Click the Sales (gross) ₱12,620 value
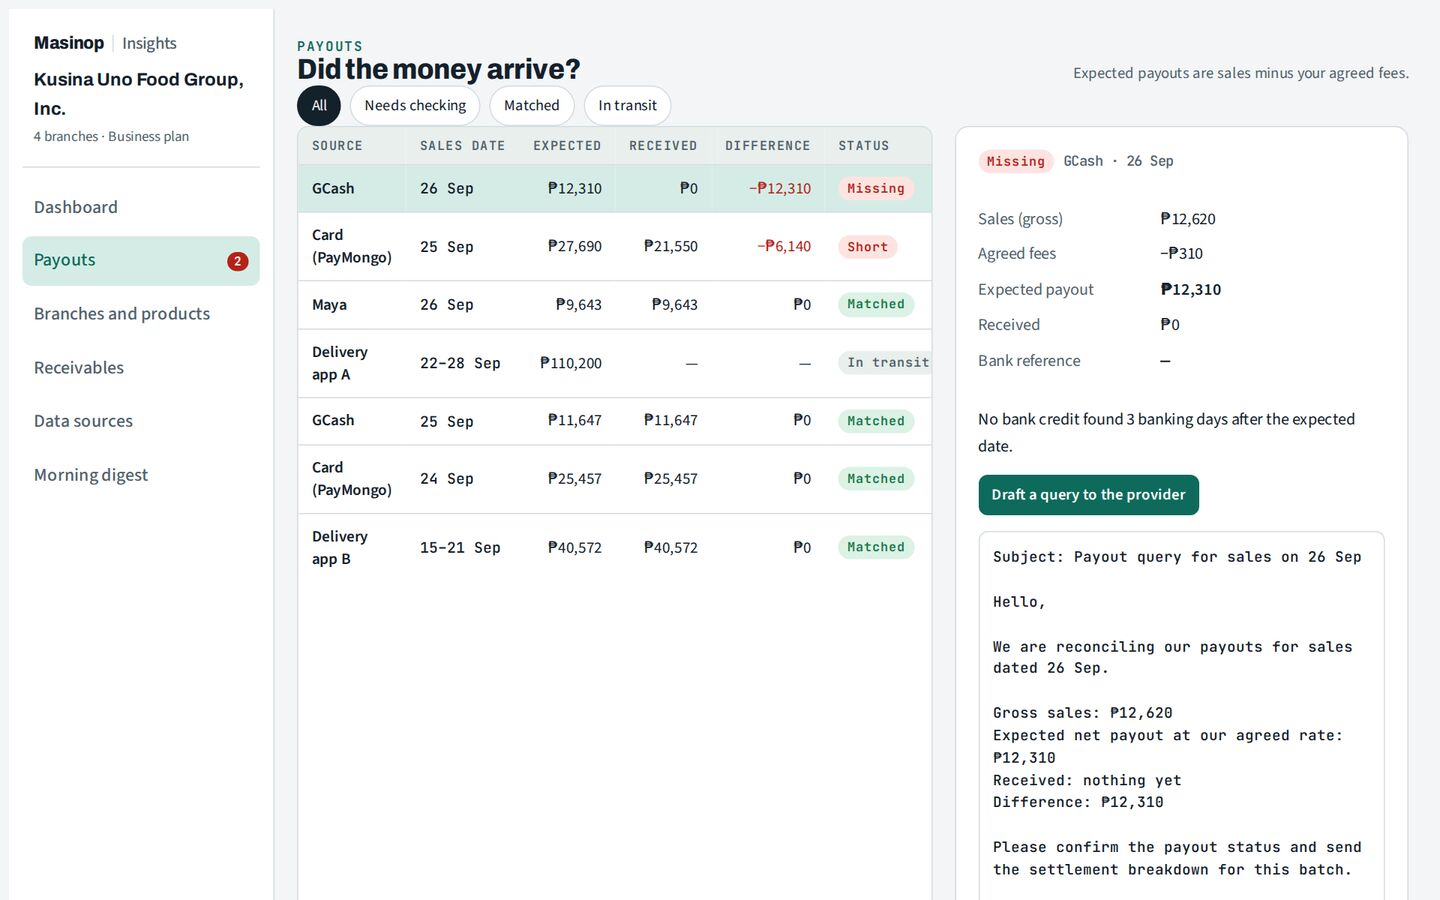This screenshot has width=1440, height=900. [x=1188, y=219]
